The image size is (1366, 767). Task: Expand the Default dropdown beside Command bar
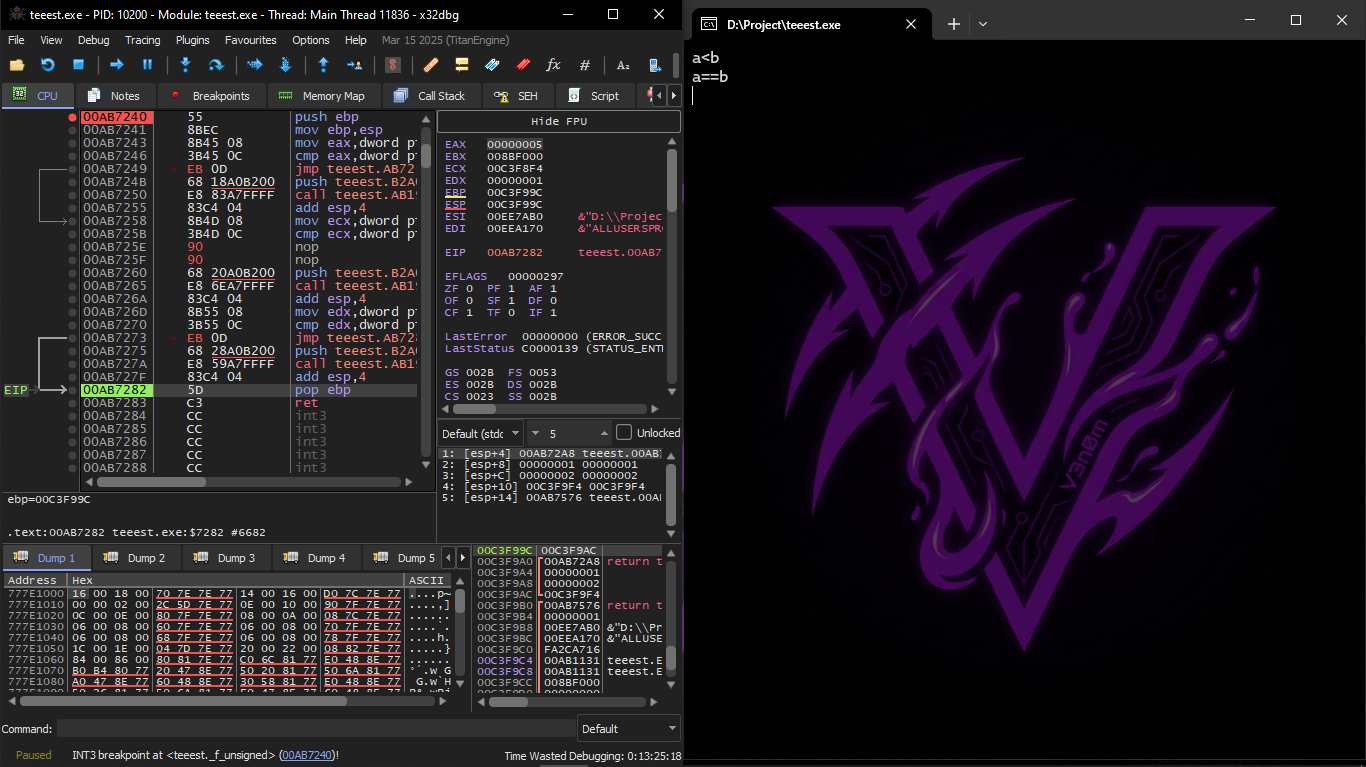628,729
